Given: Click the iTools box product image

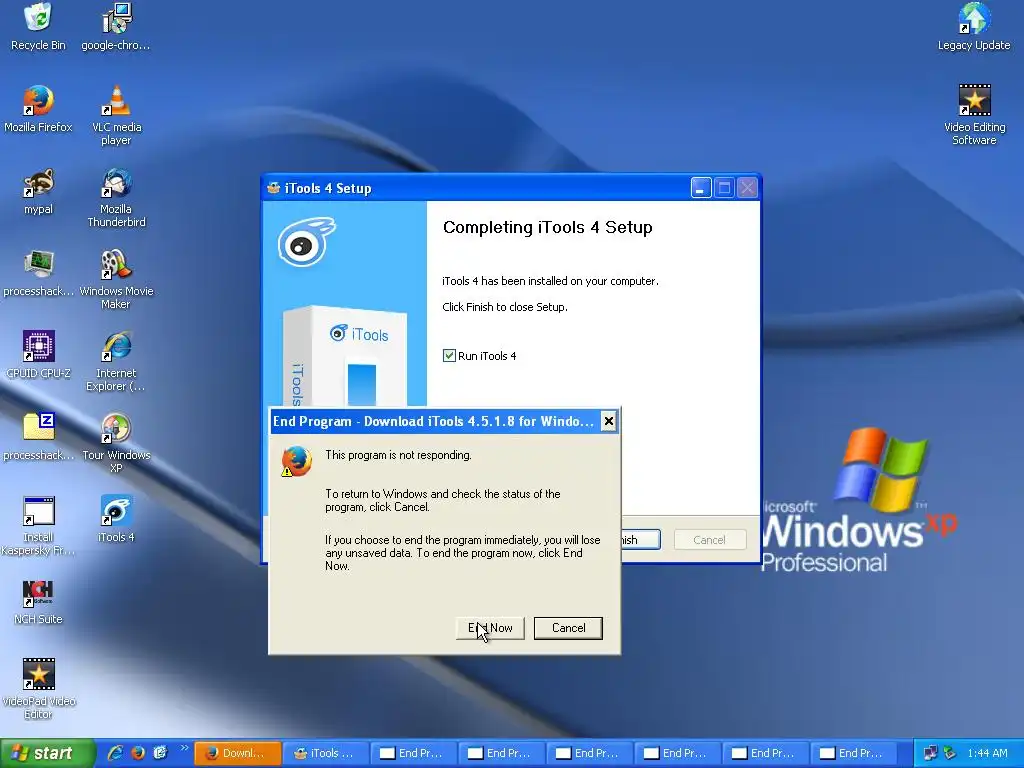Looking at the screenshot, I should point(345,356).
